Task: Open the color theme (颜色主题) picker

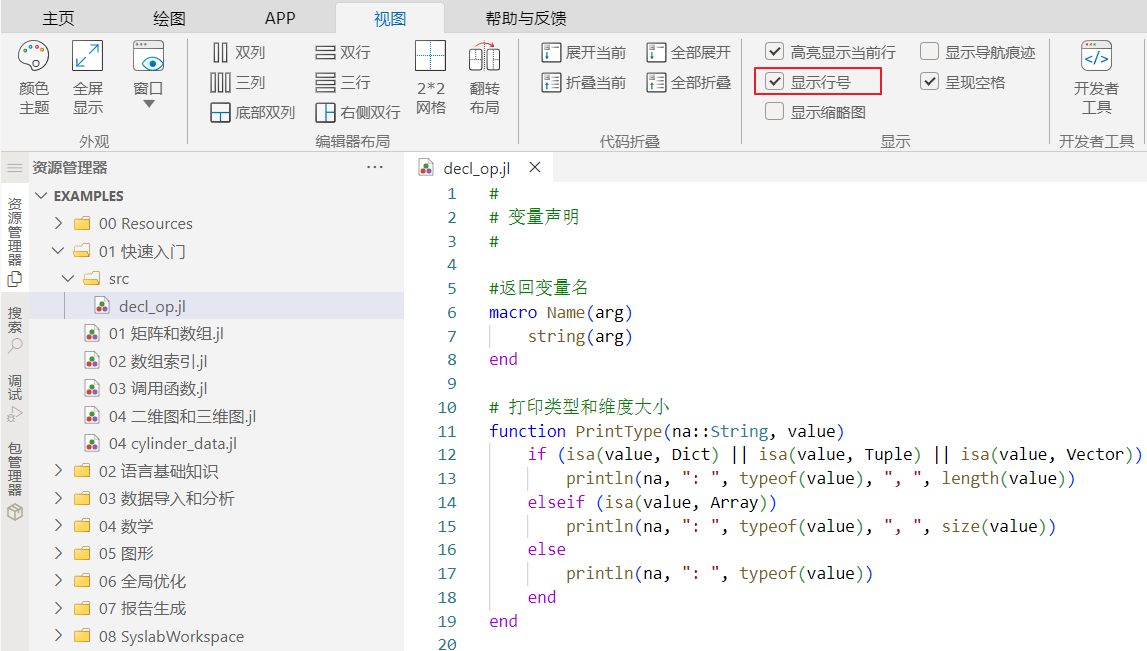Action: (x=34, y=76)
